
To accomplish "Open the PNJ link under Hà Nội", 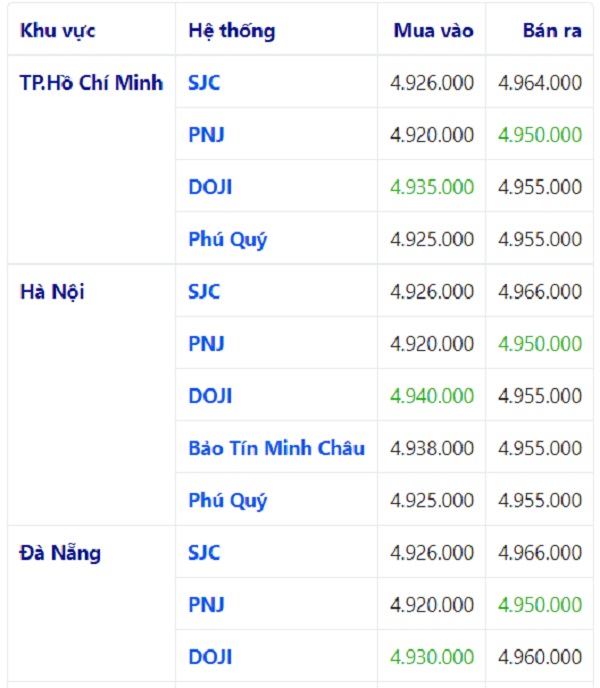I will pyautogui.click(x=206, y=344).
